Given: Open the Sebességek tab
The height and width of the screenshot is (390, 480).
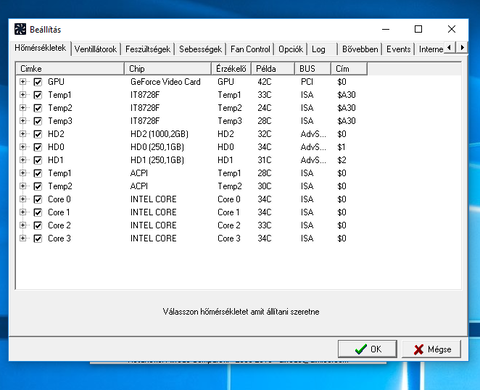Looking at the screenshot, I should (x=200, y=49).
